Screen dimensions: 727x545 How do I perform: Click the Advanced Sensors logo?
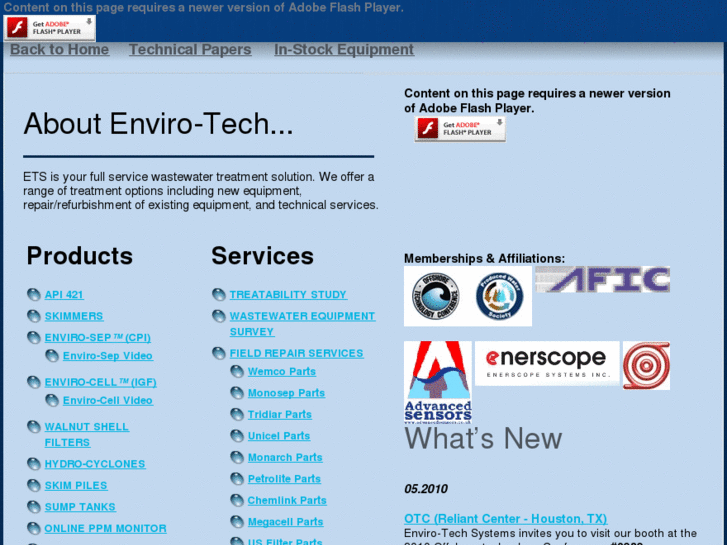(438, 383)
